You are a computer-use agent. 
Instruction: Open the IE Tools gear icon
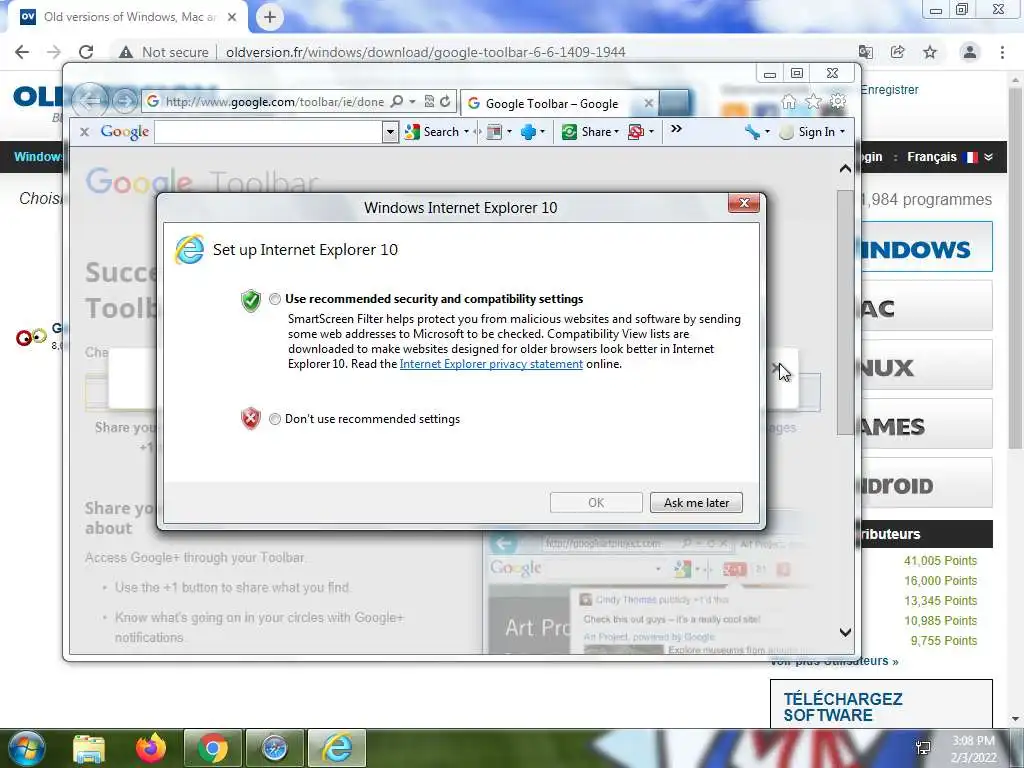click(838, 102)
